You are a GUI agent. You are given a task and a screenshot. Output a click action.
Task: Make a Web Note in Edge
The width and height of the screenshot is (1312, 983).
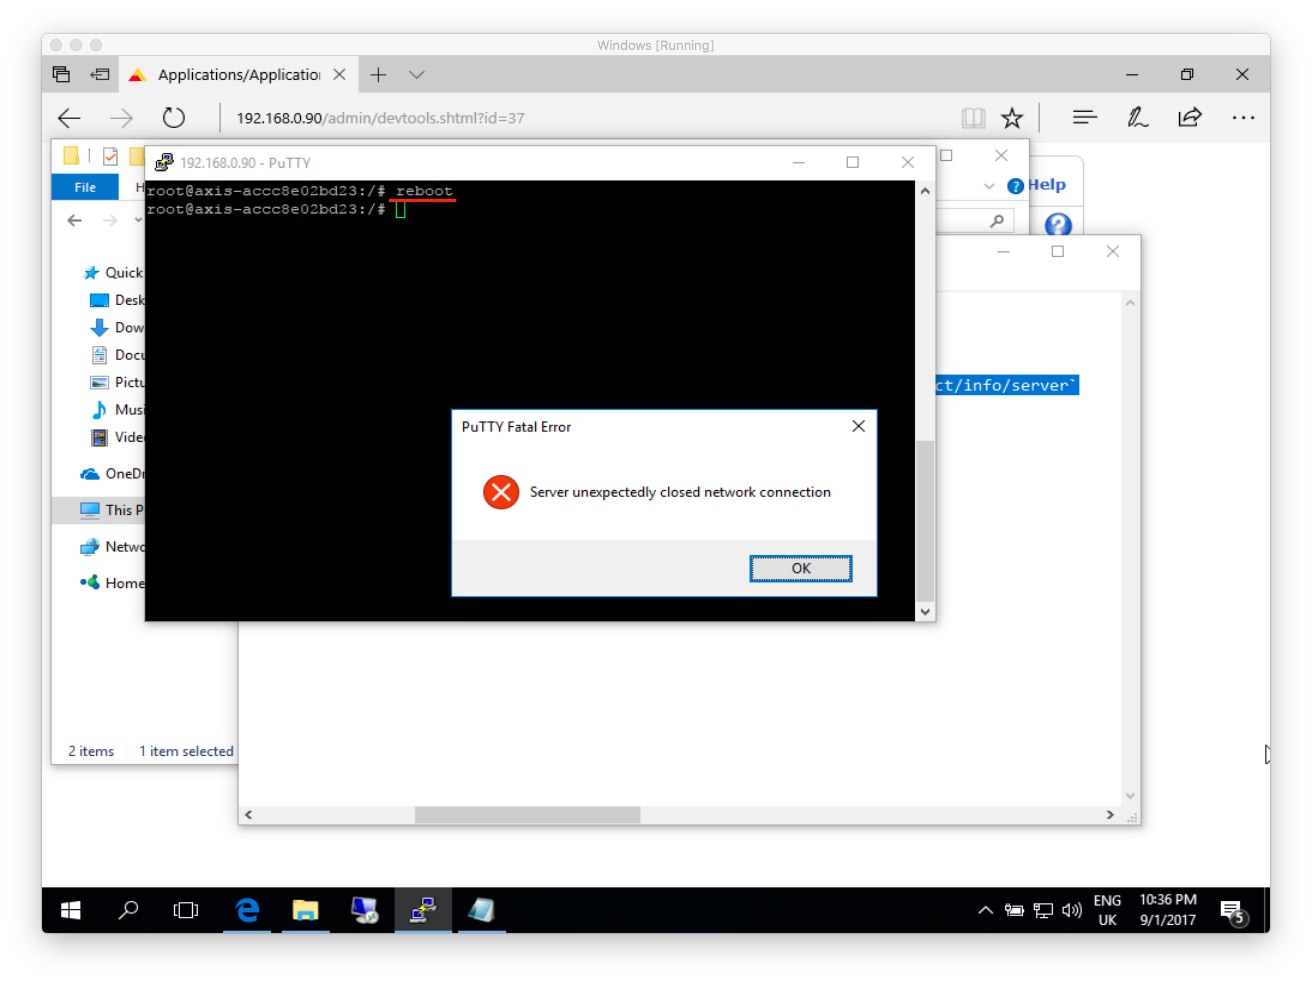[x=1137, y=118]
